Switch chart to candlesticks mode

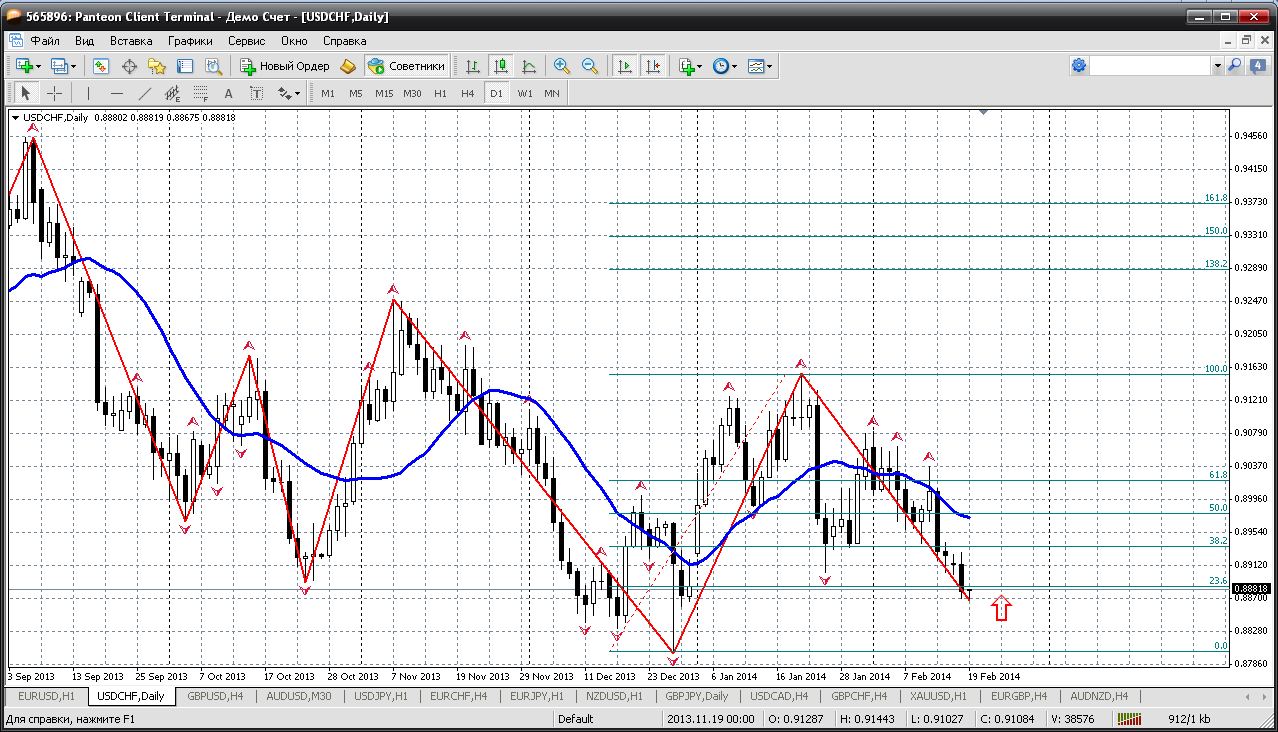coord(501,66)
